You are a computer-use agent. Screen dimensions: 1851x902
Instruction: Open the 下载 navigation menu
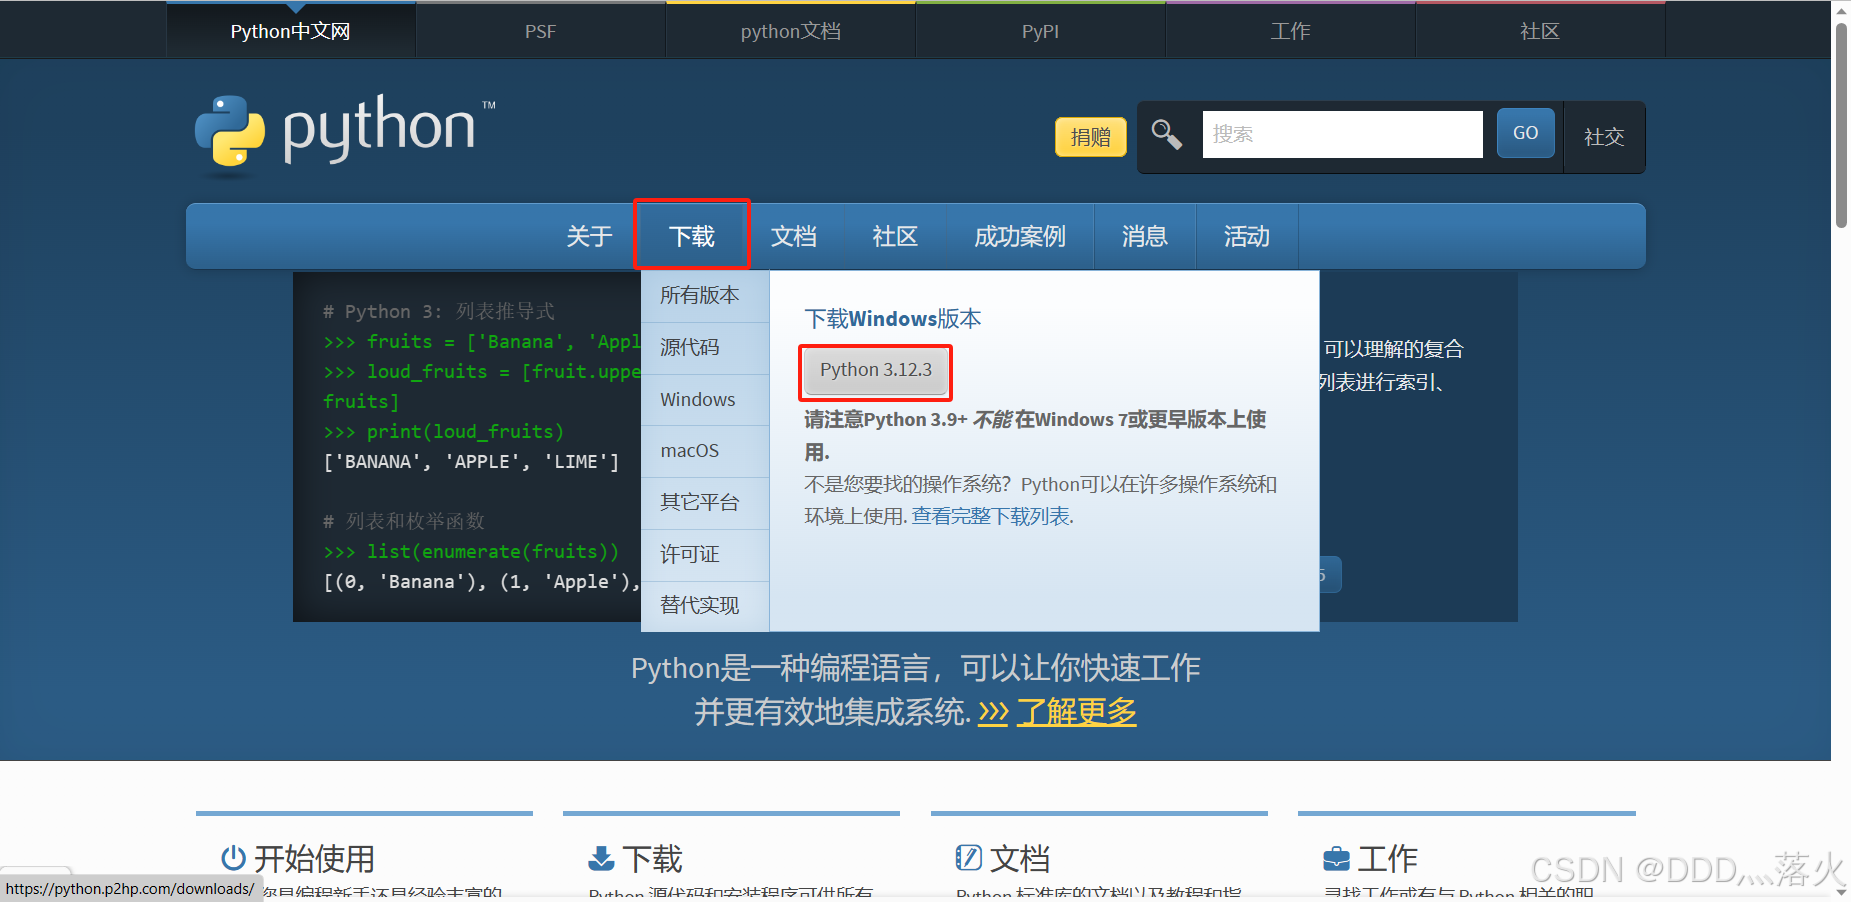point(692,236)
